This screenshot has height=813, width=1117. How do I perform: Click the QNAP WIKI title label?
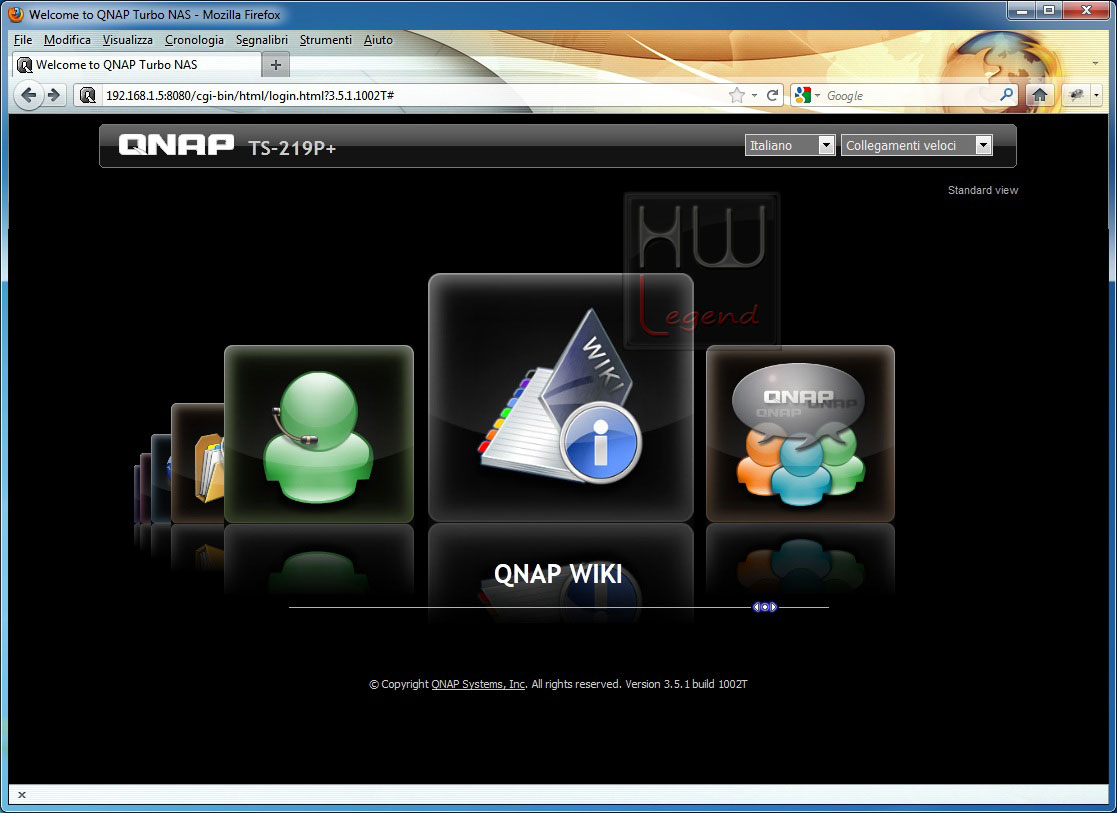(x=558, y=574)
